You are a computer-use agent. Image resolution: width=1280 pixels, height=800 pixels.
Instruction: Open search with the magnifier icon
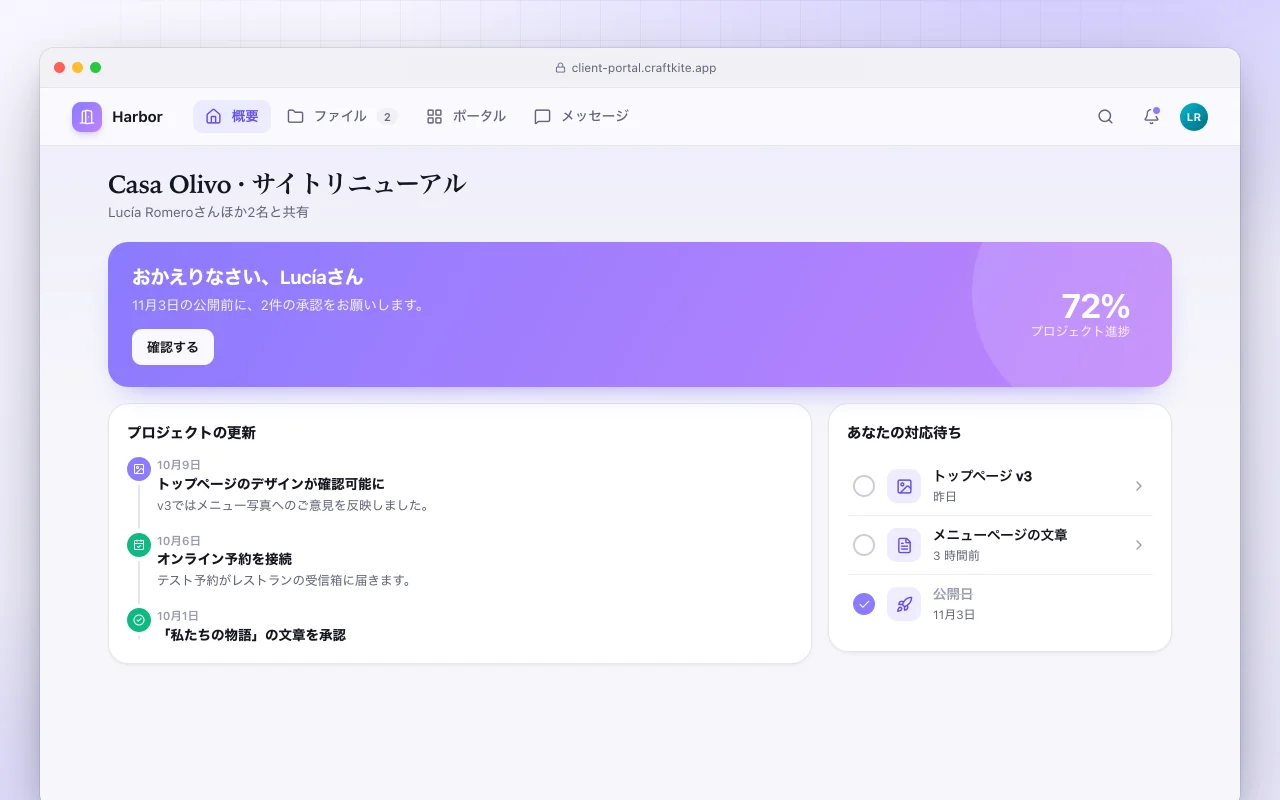[1105, 117]
